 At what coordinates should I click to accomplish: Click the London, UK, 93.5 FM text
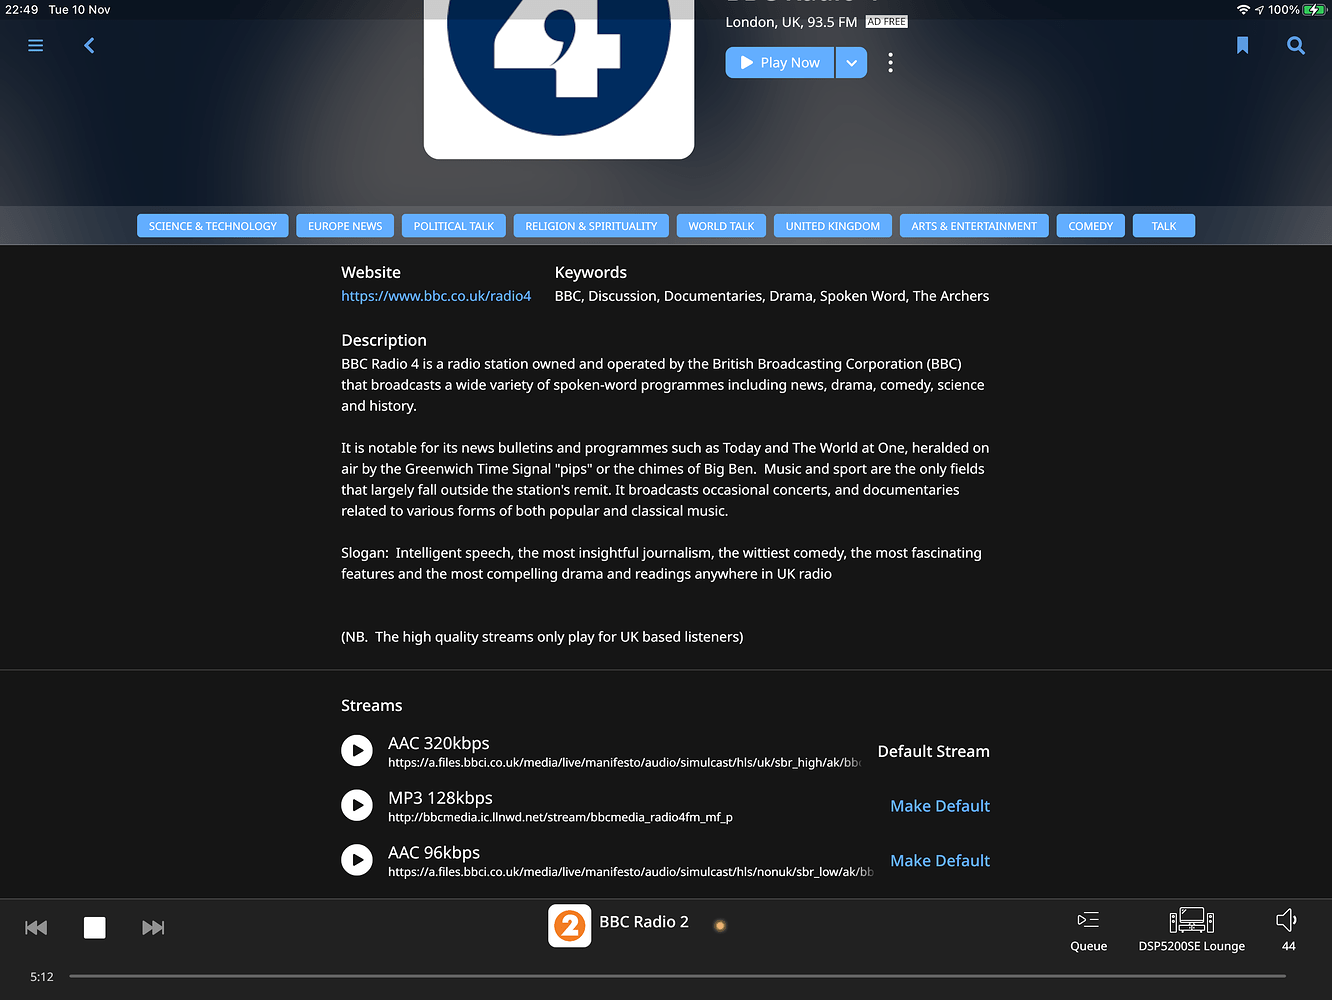[791, 22]
